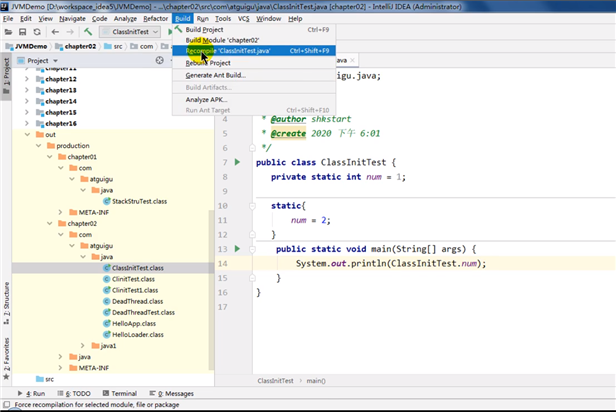Screen dimensions: 616x412
Task: Open the 4: Run tool window
Action: point(31,393)
